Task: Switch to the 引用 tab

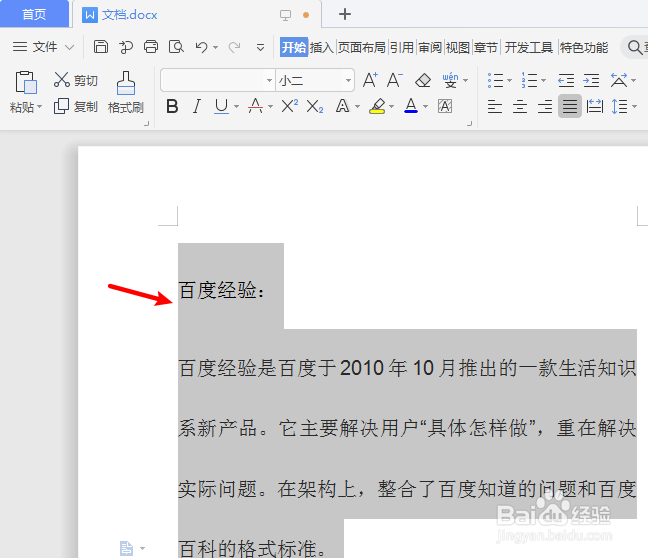Action: (x=402, y=48)
